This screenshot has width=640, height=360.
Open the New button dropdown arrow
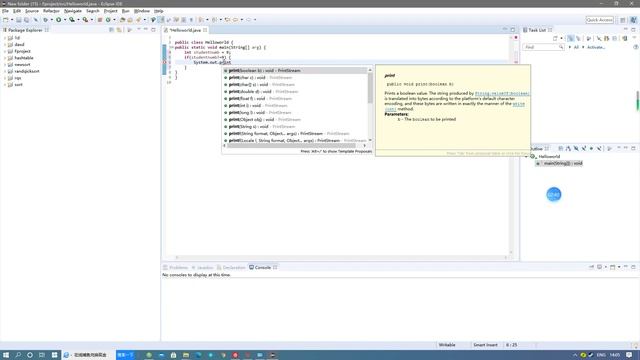(11, 20)
